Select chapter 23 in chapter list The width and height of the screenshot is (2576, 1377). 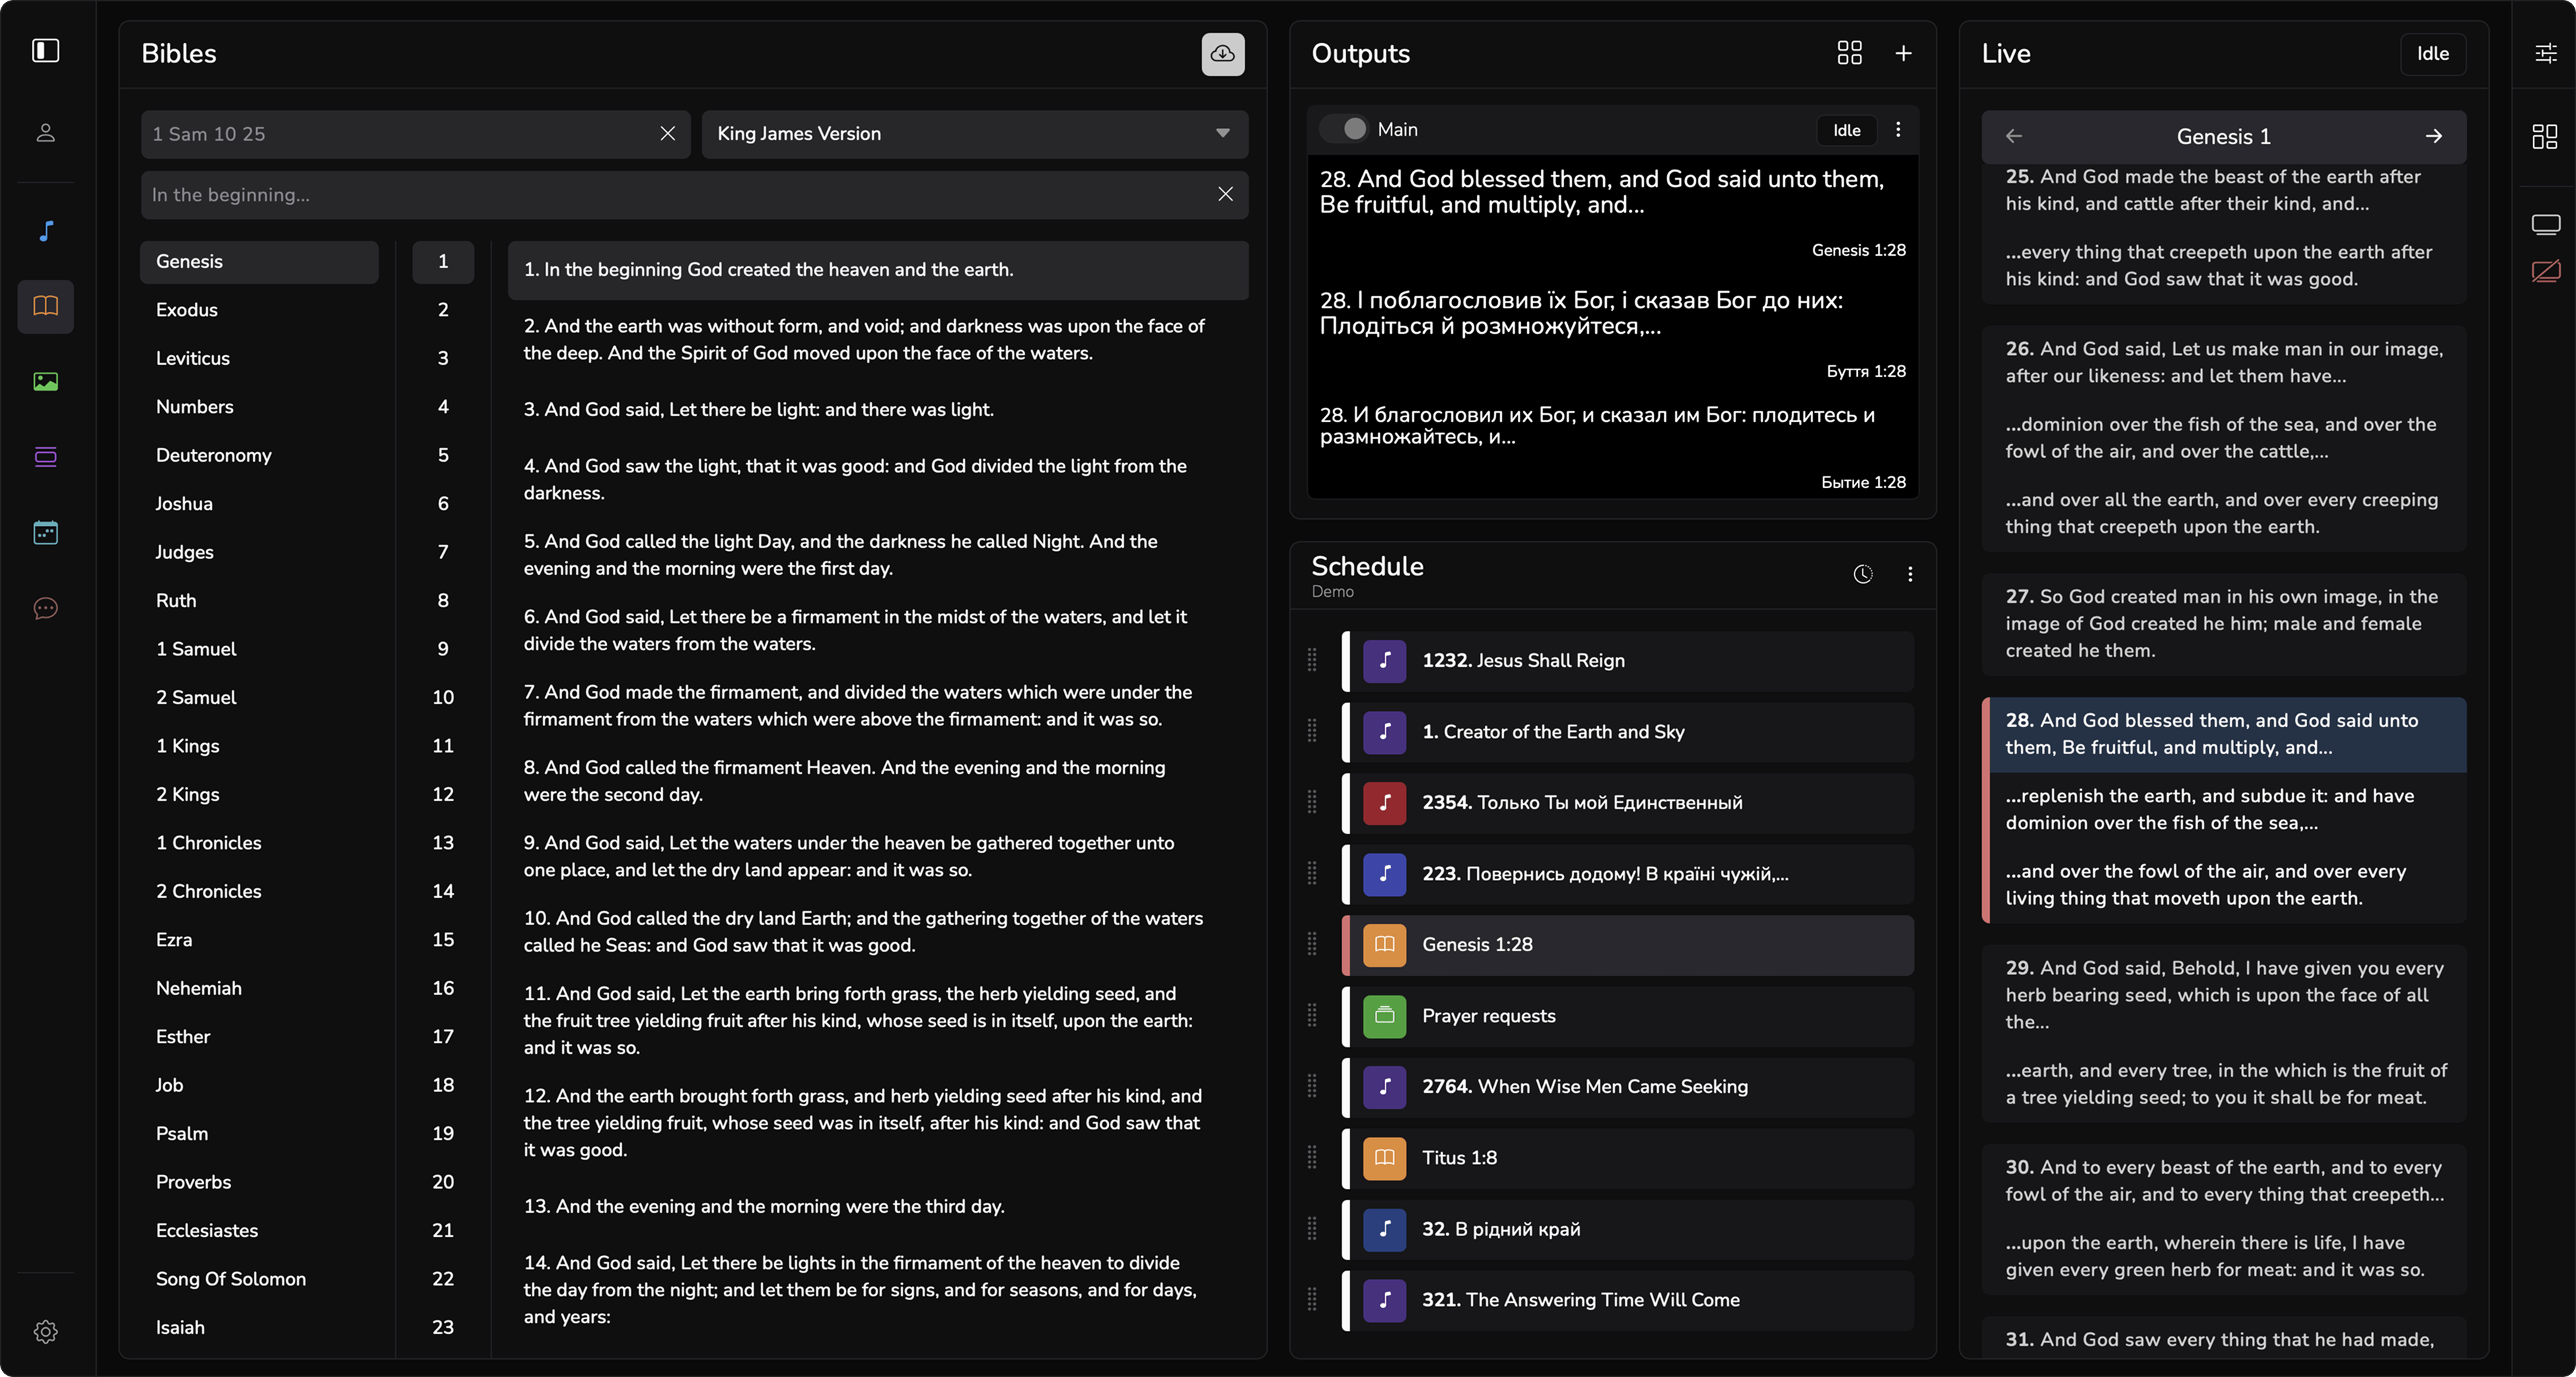[x=443, y=1328]
